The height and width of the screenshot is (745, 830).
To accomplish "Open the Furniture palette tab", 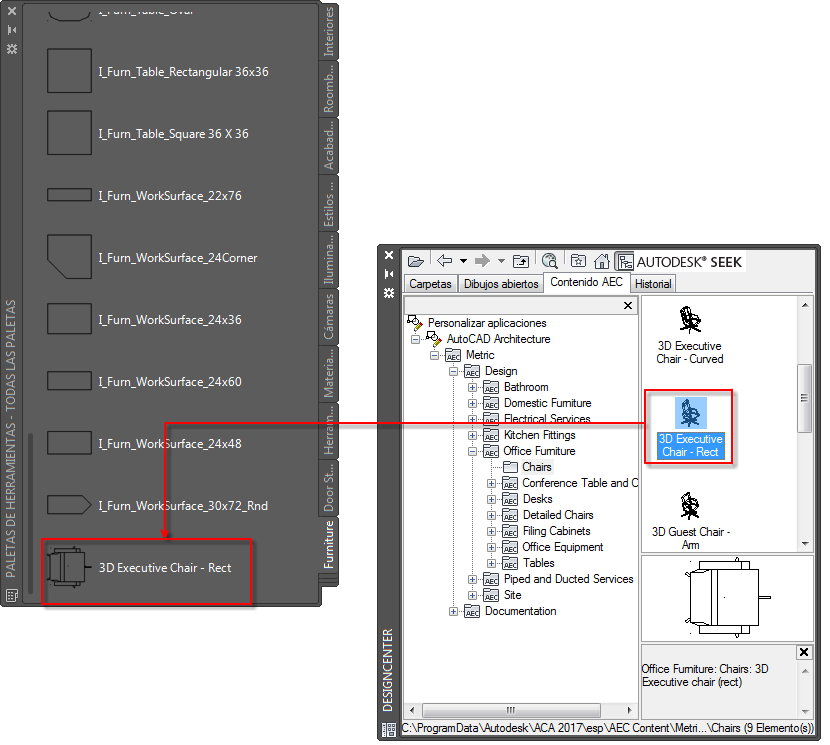I will [329, 545].
